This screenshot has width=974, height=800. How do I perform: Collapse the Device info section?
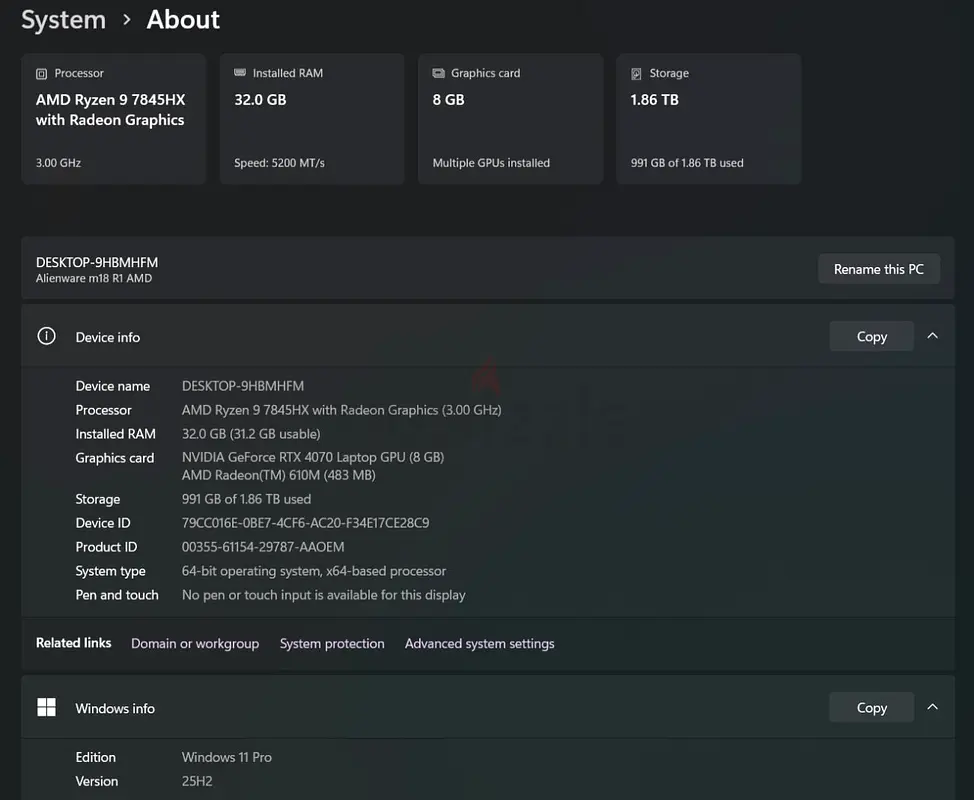[932, 336]
